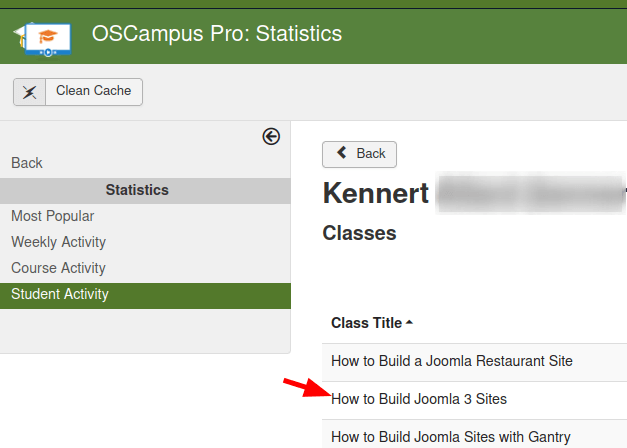Click the OSCampus Pro logo icon
The width and height of the screenshot is (627, 448).
point(43,40)
